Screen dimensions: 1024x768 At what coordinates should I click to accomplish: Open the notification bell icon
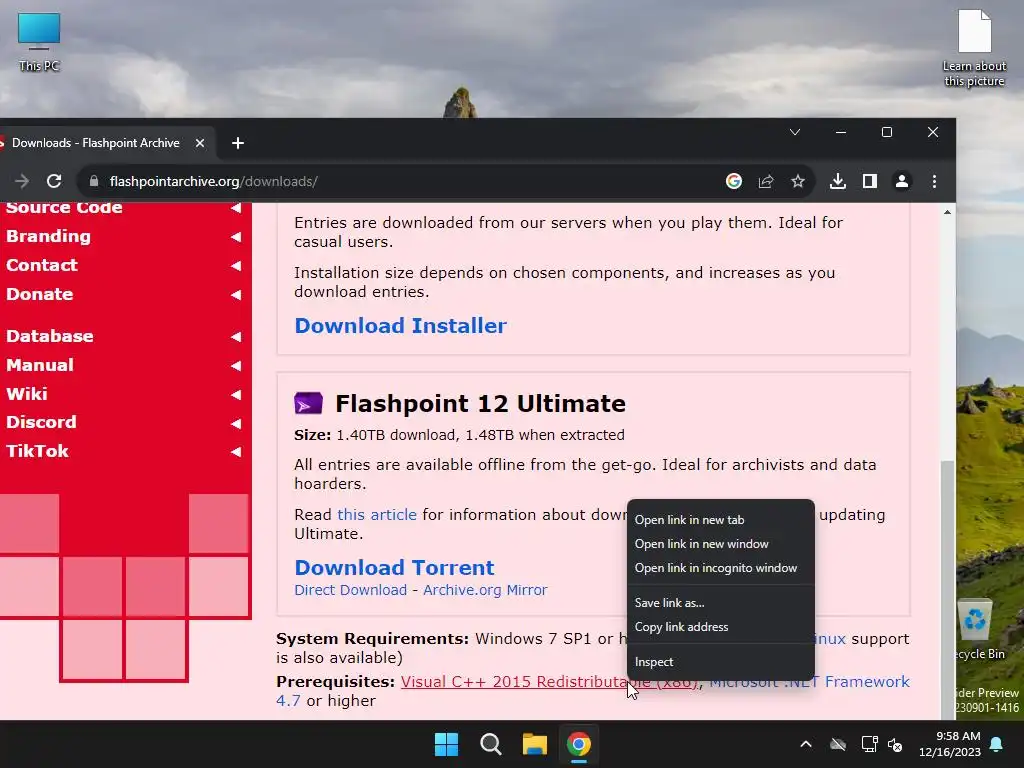click(x=996, y=744)
